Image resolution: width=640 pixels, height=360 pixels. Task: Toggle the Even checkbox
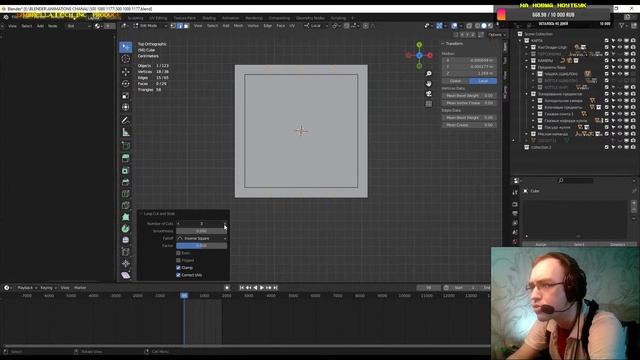point(178,253)
